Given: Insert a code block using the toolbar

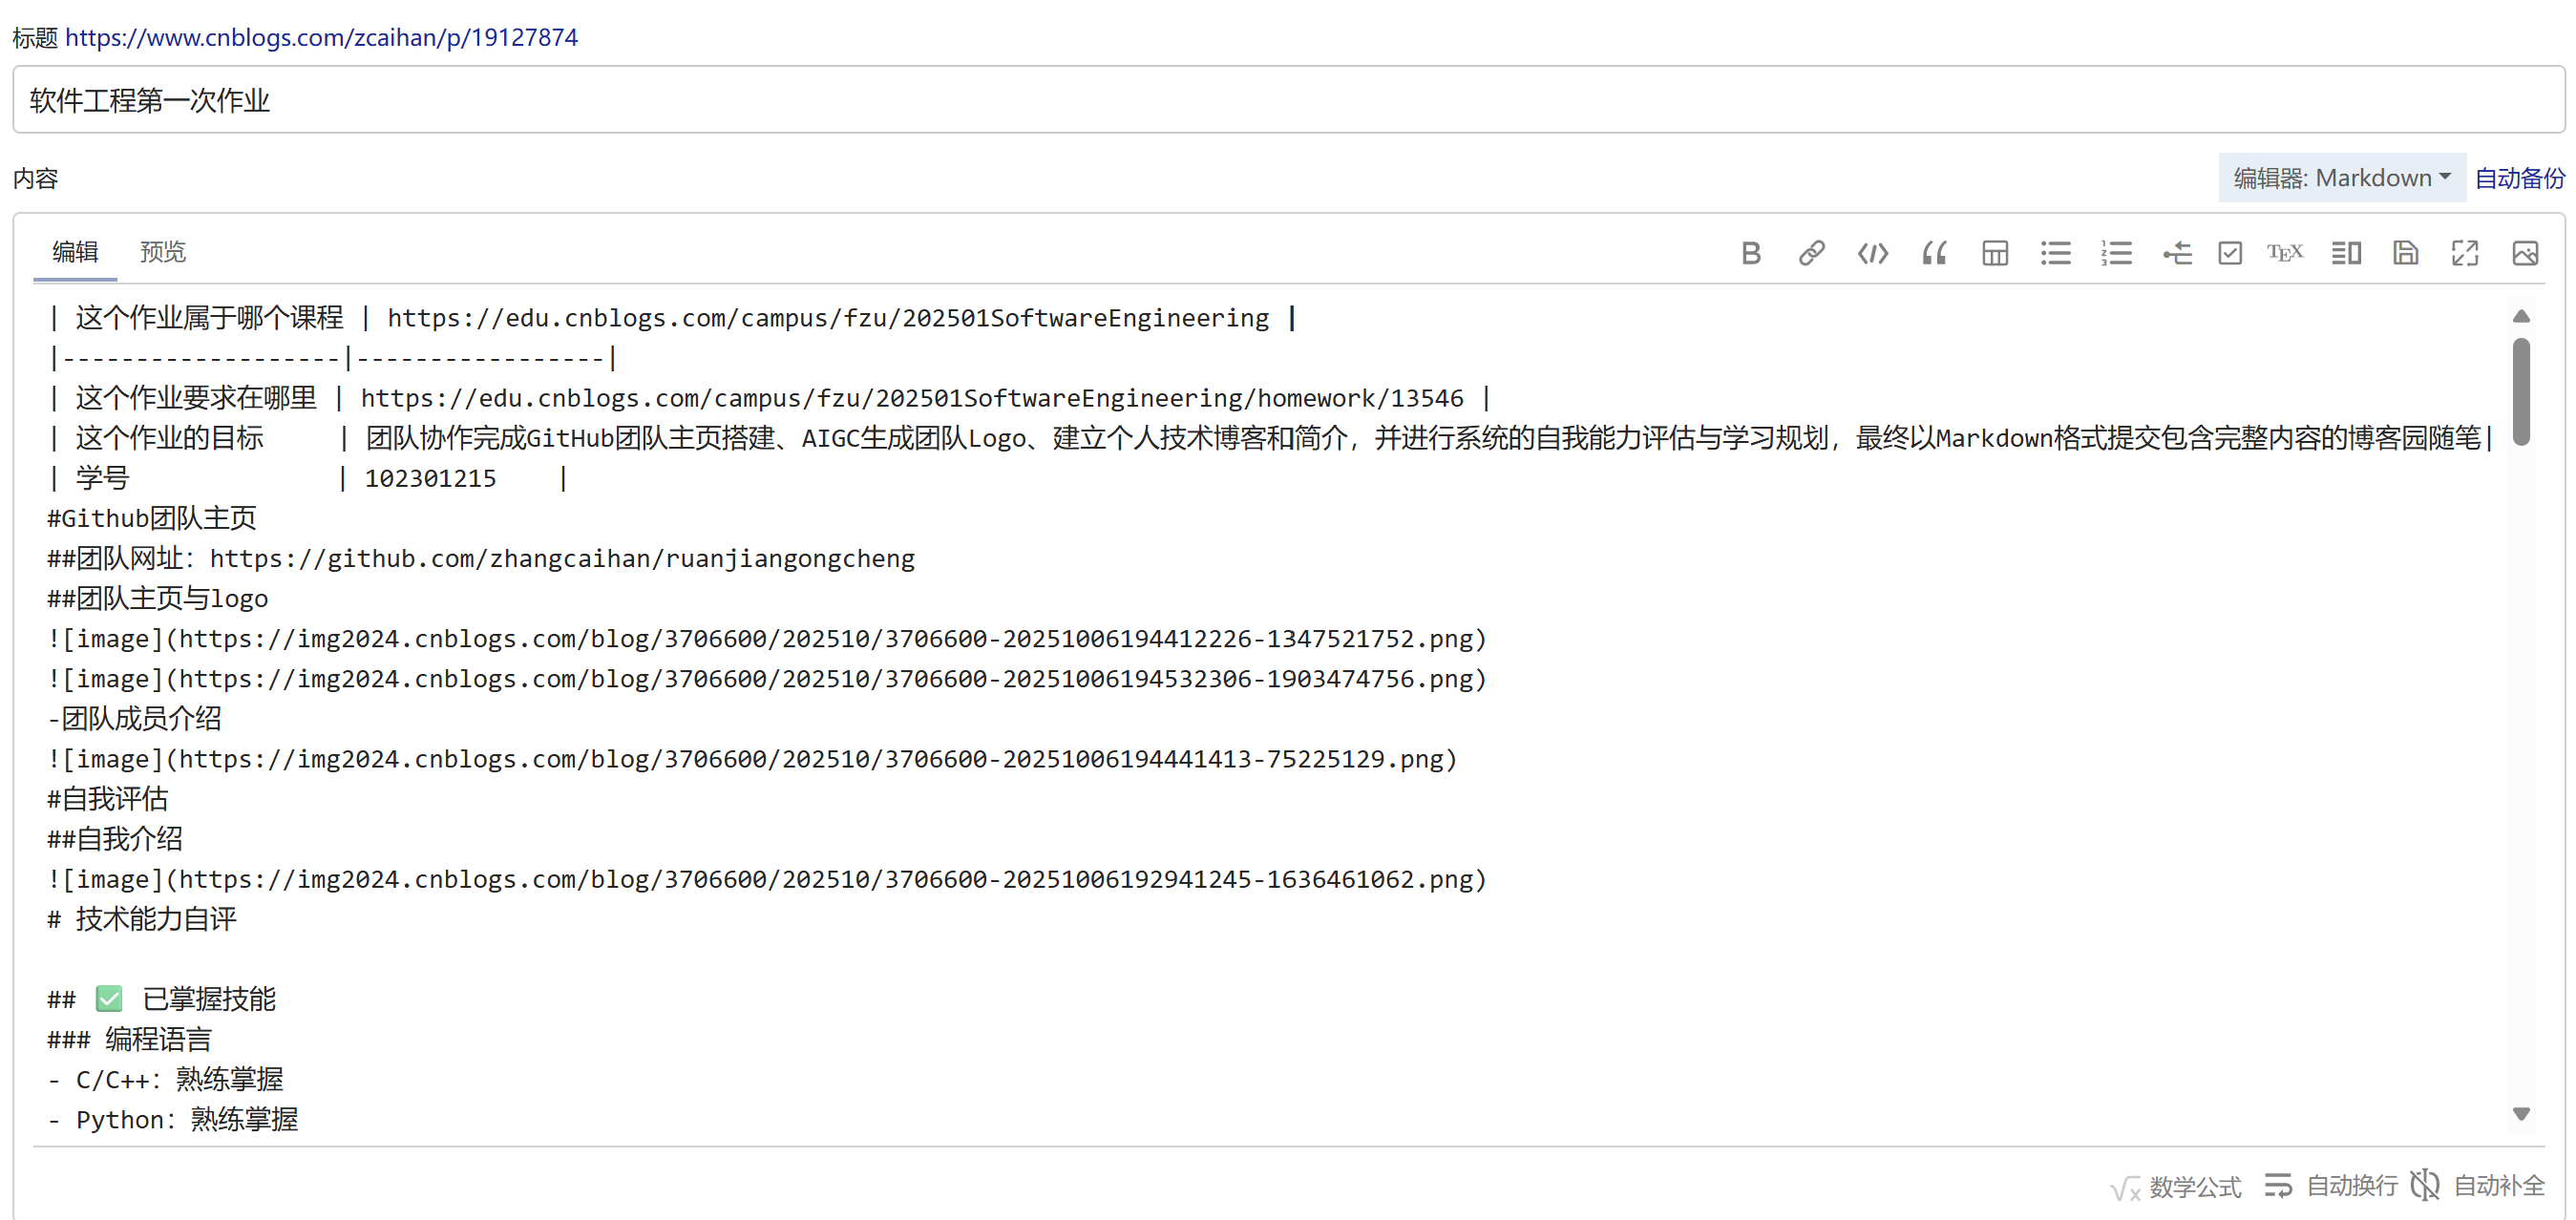Looking at the screenshot, I should point(1872,253).
